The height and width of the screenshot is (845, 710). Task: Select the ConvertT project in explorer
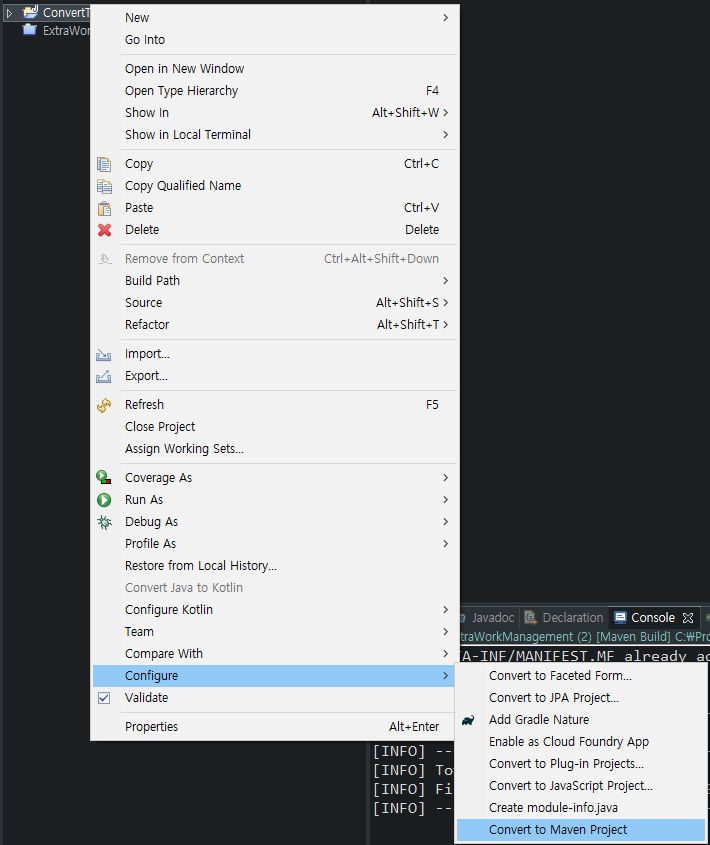pos(66,12)
